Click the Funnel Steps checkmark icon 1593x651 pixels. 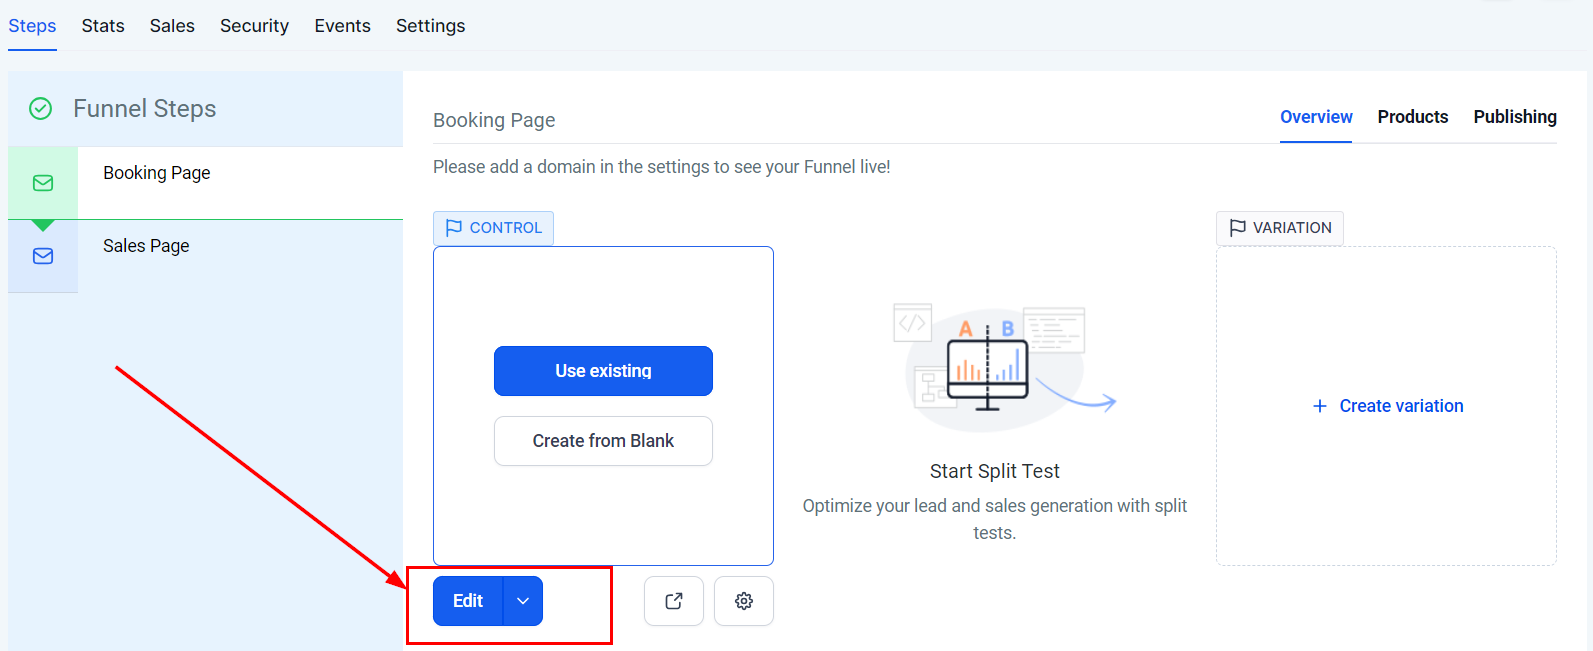41,109
